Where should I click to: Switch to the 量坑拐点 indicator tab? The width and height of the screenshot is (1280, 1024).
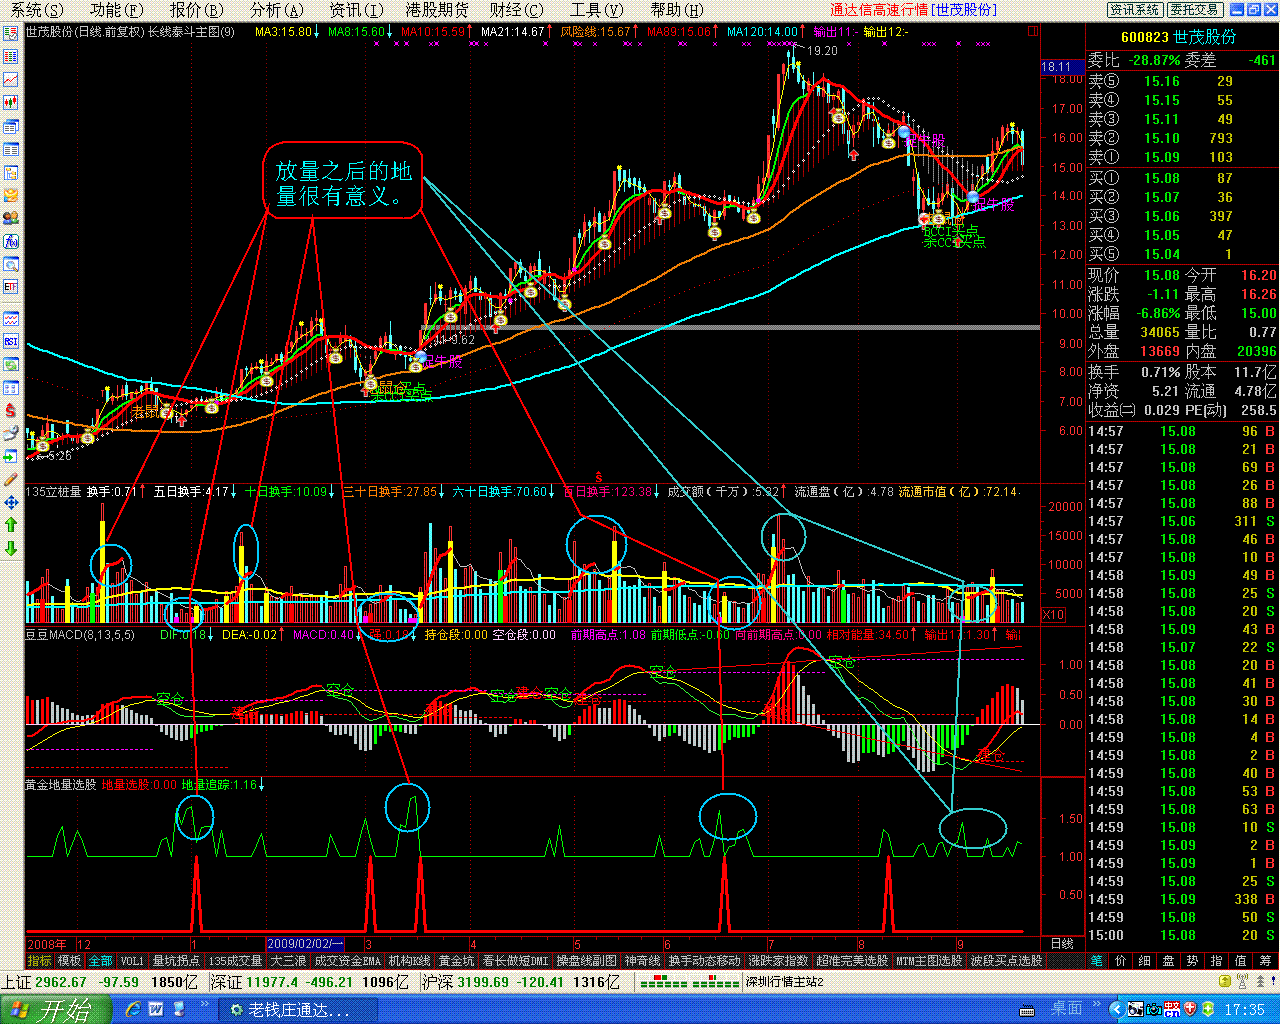tap(176, 961)
